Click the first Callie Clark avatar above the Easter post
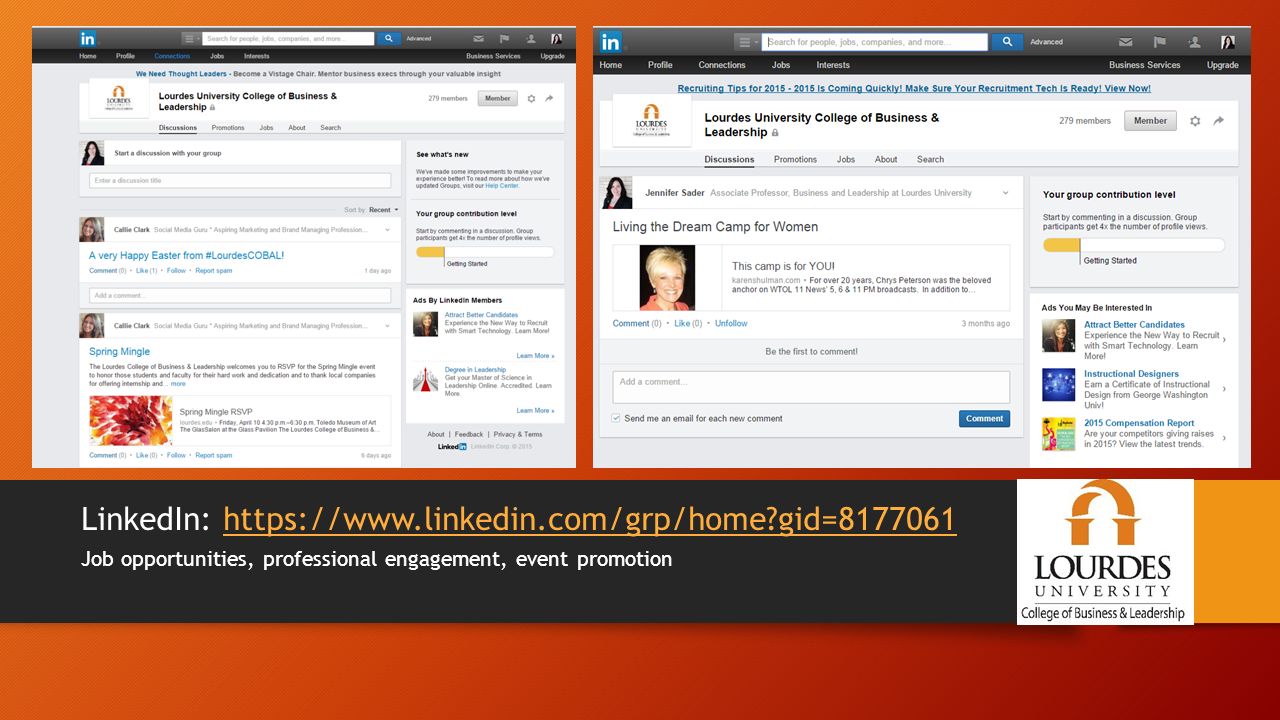Screen dimensions: 1280x720 pyautogui.click(x=92, y=229)
